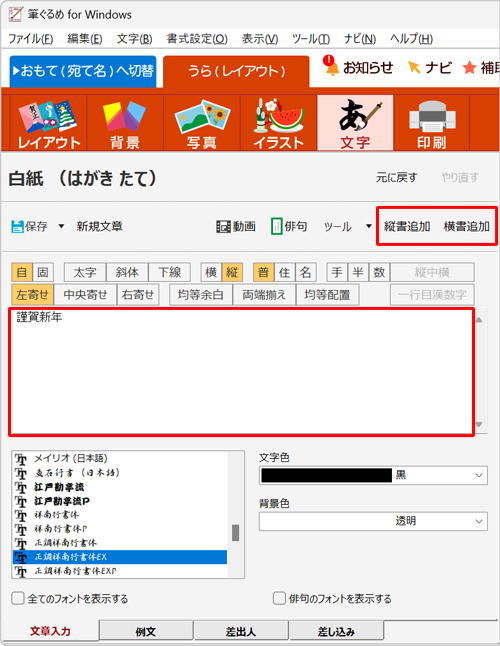Click the star 補助 icon
This screenshot has height=646, width=500.
point(469,68)
